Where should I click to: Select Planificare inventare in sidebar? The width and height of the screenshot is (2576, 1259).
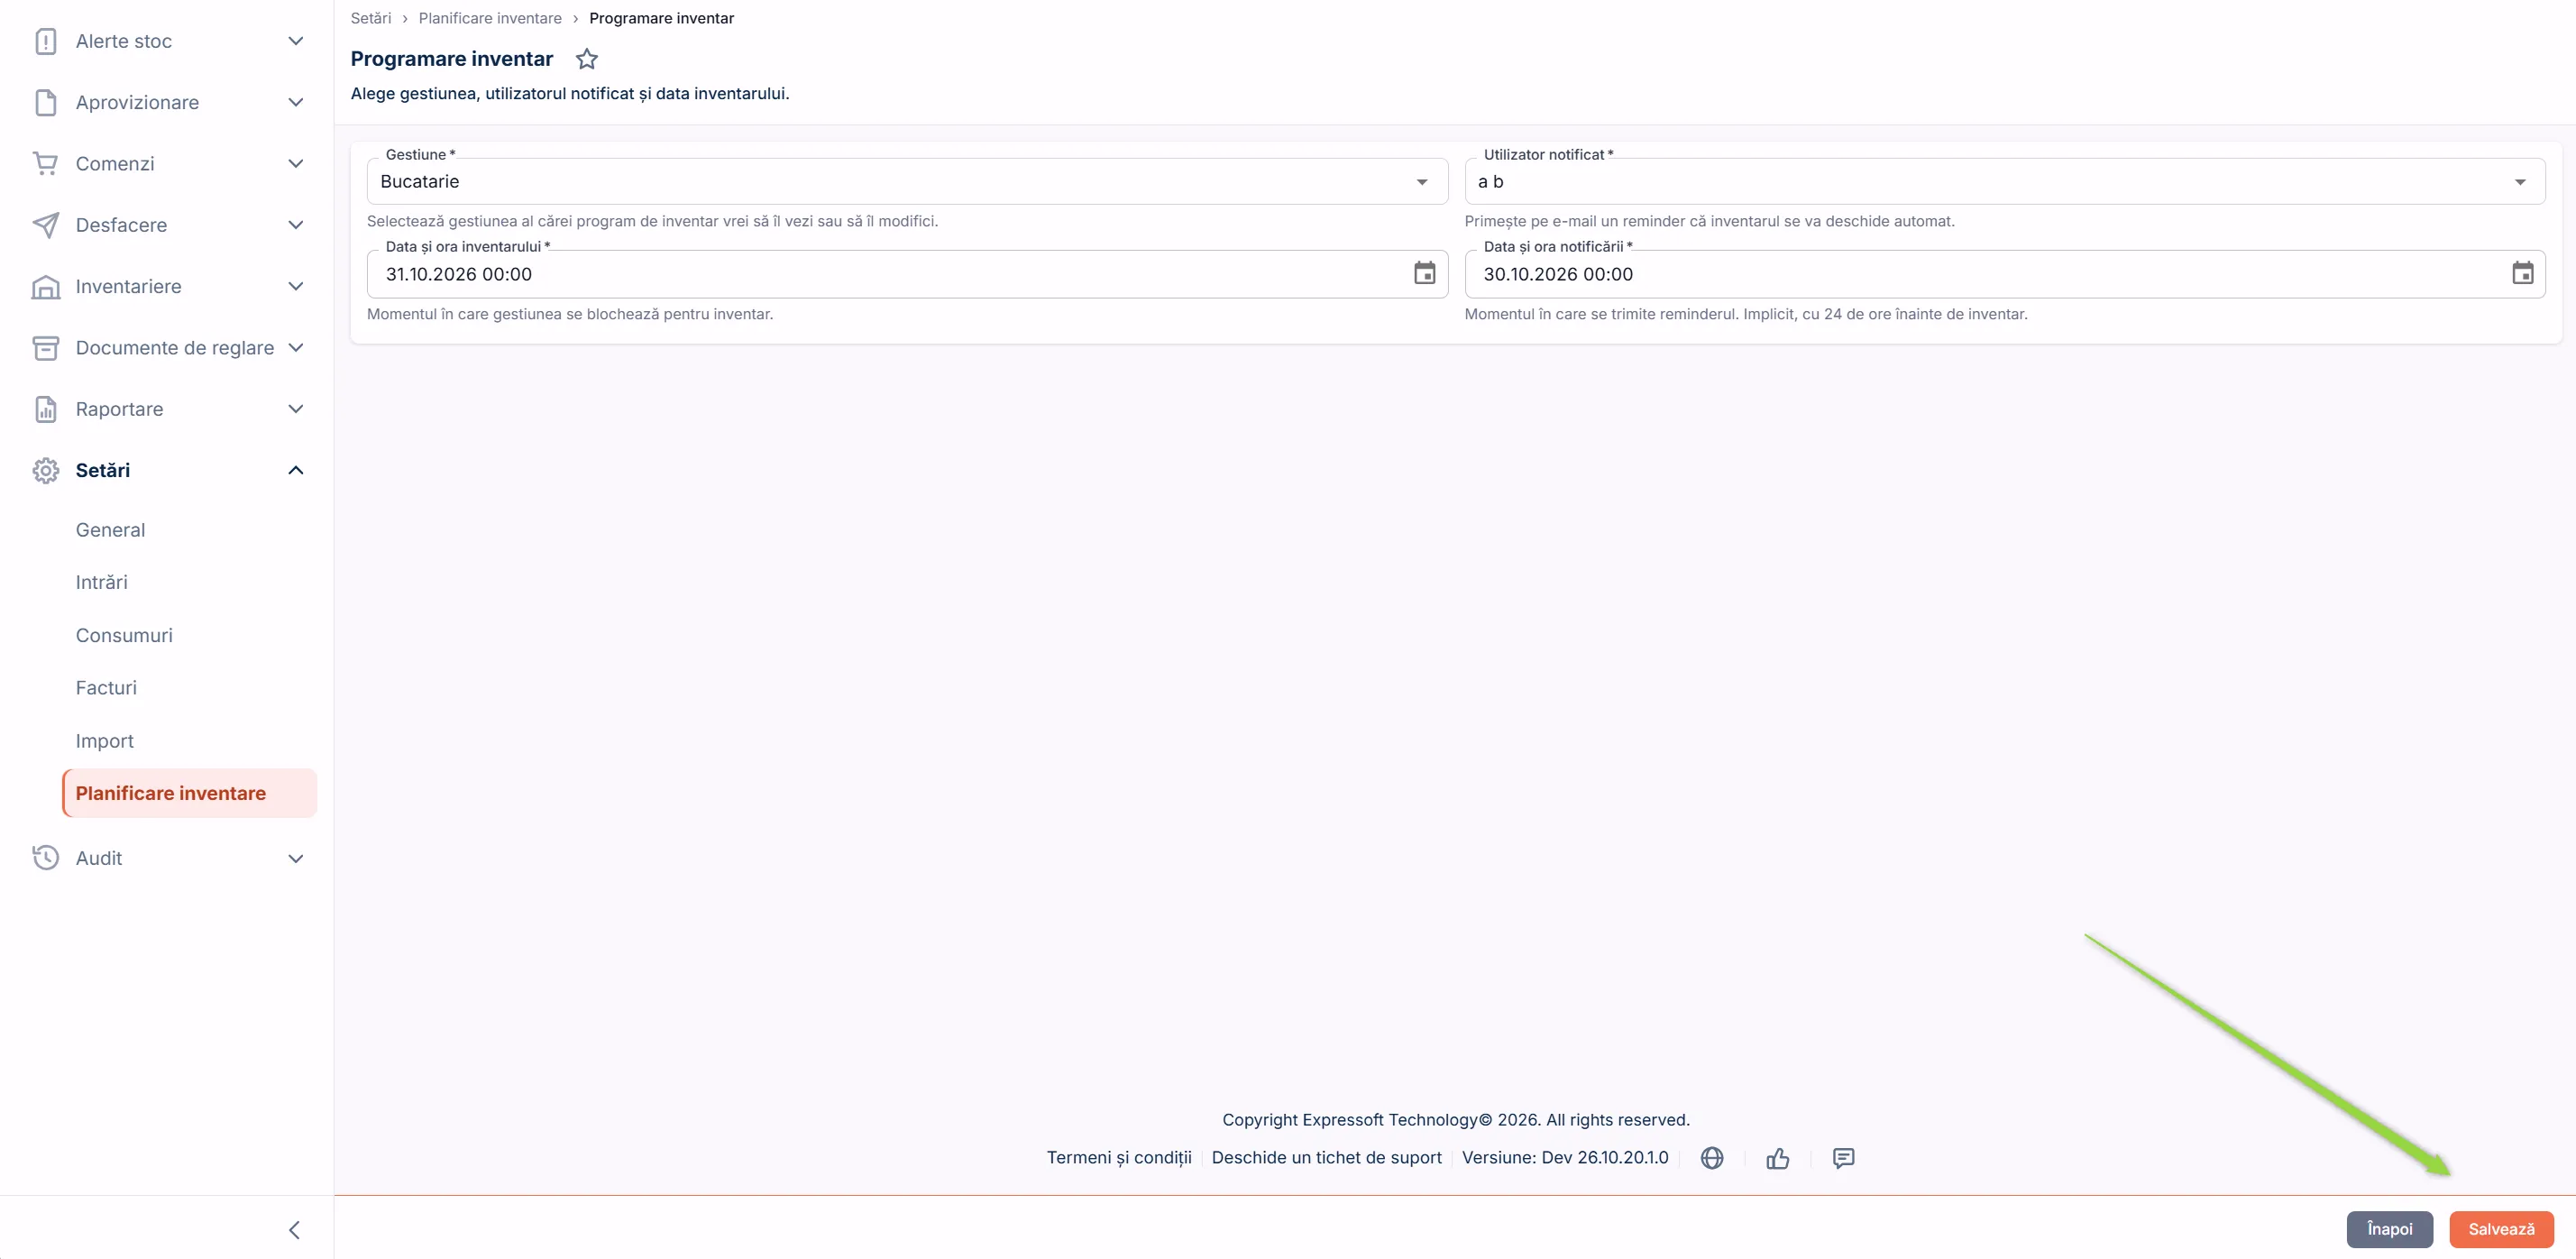pyautogui.click(x=190, y=793)
